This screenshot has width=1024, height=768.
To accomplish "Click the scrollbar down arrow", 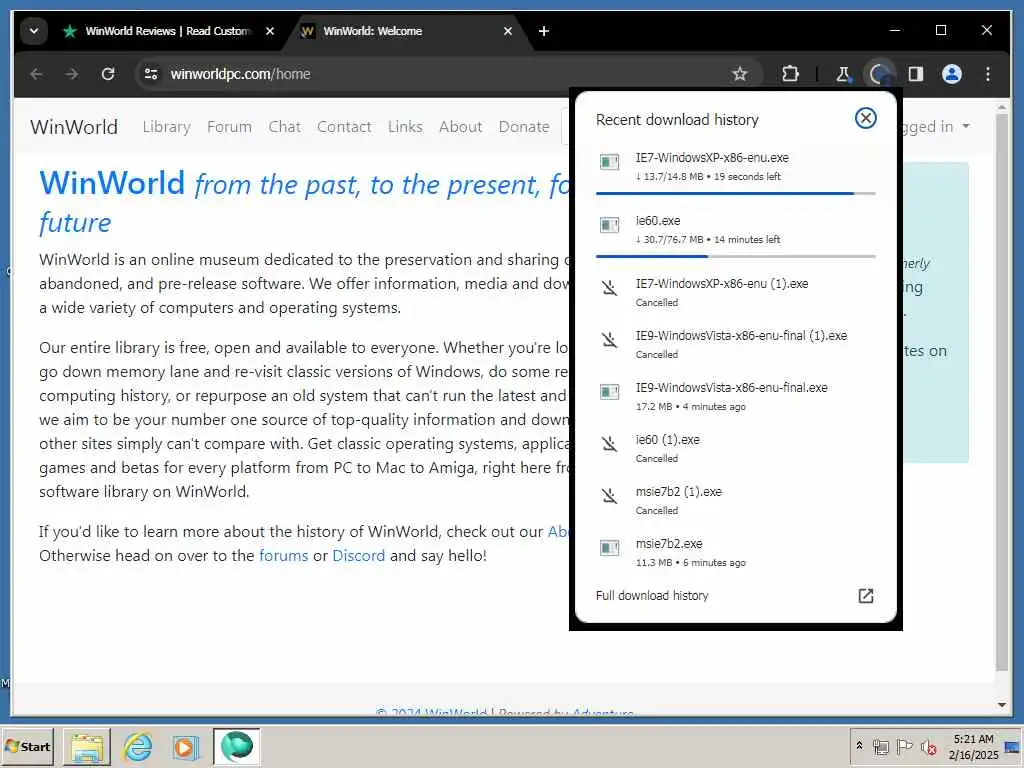I will pos(1002,705).
